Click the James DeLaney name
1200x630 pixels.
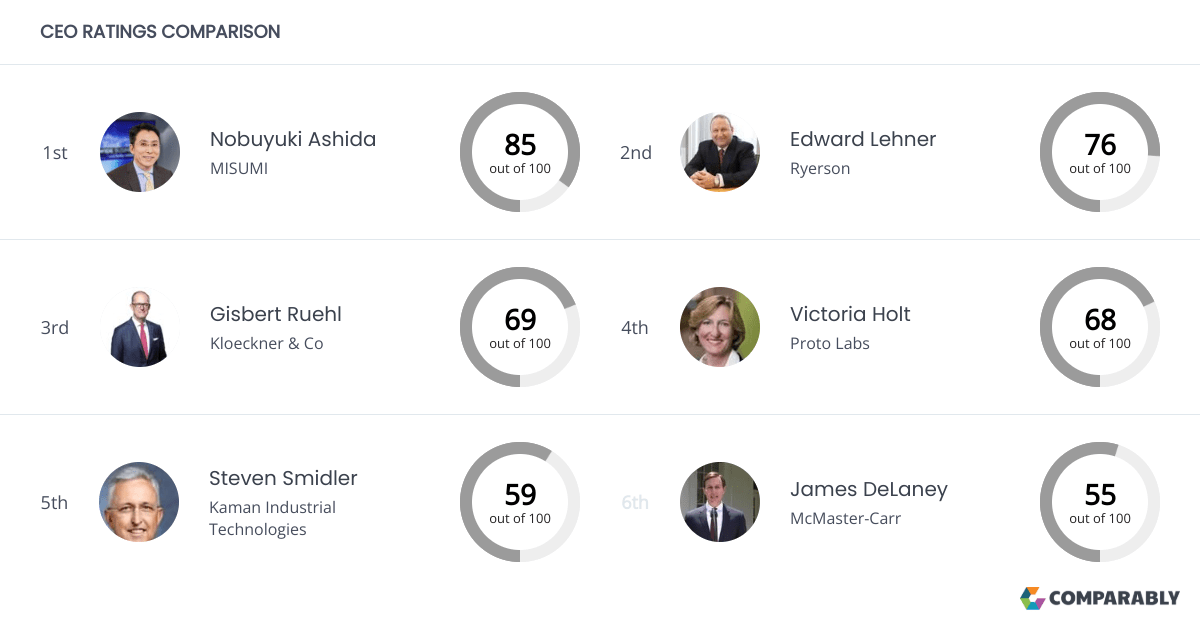pos(868,489)
